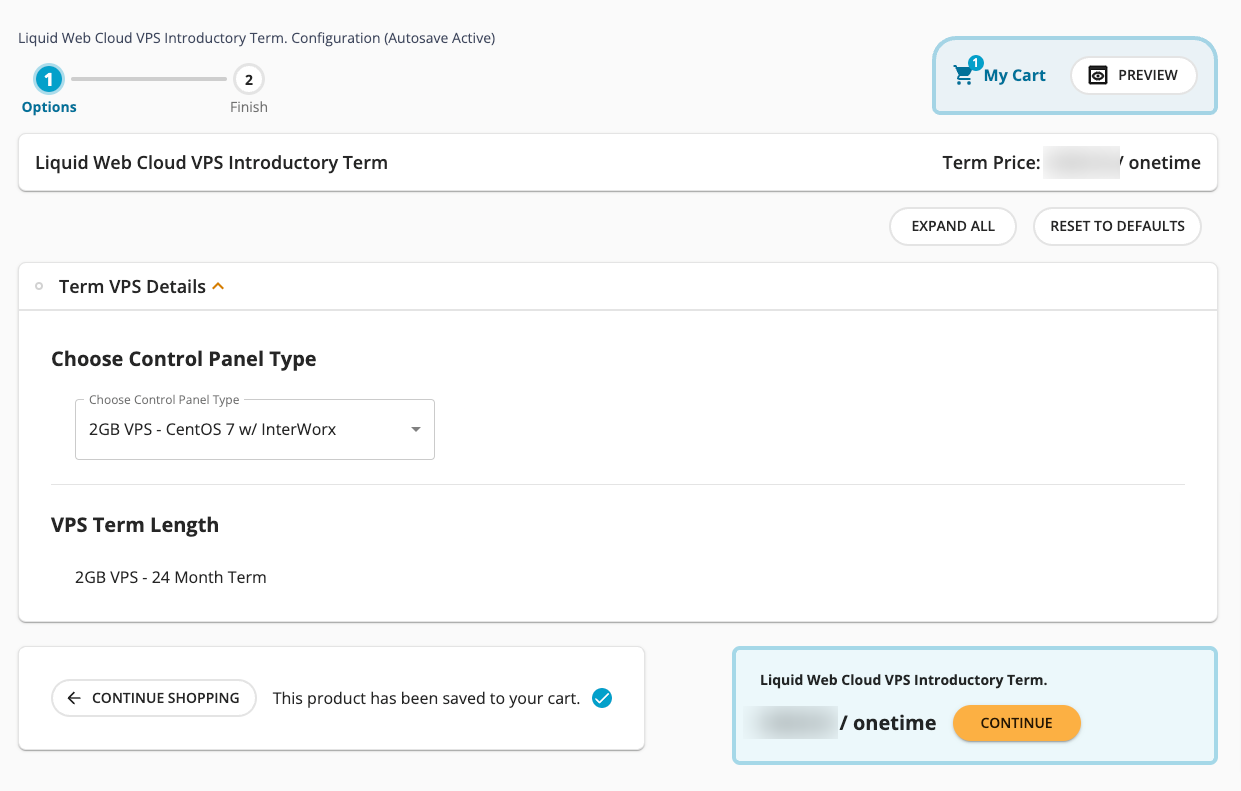Click the Term VPS Details header text

(x=132, y=287)
